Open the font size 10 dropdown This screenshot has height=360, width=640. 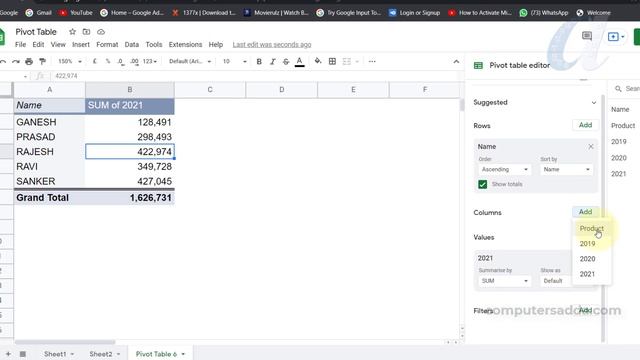(x=234, y=61)
